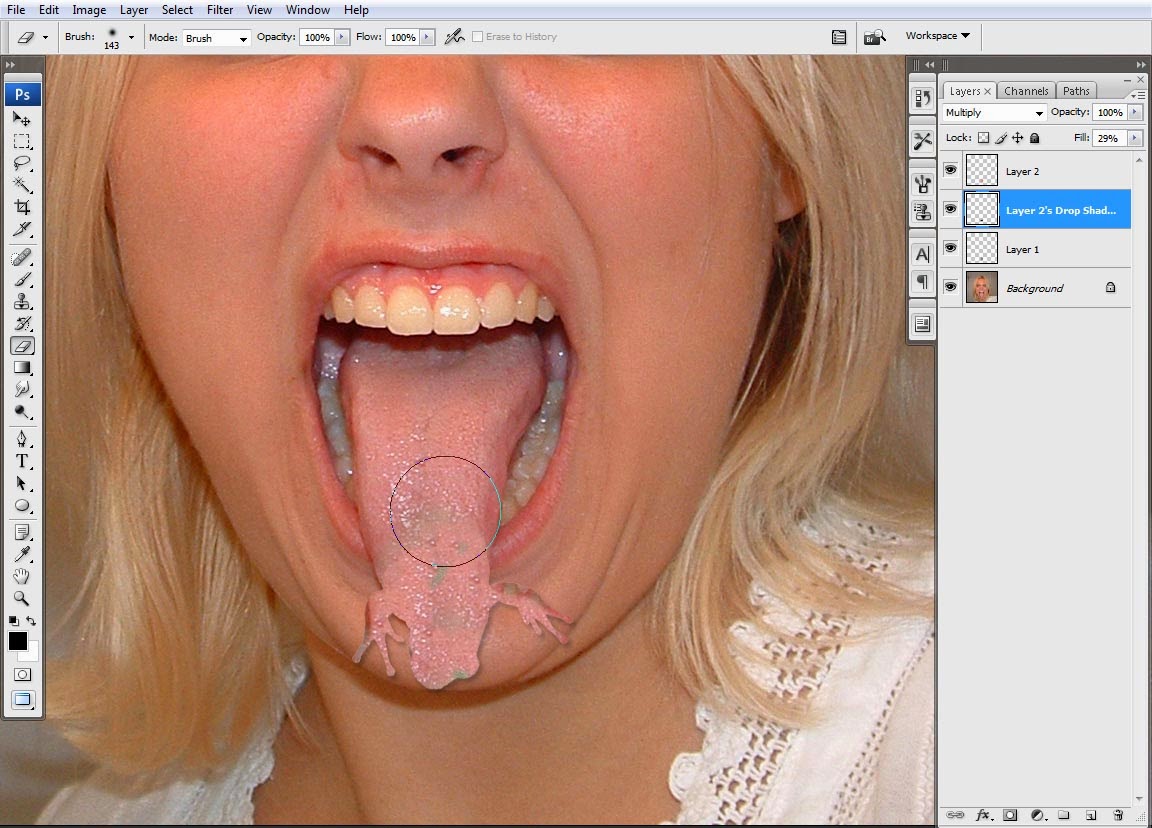Open the Layer Comps panel icon
1152x828 pixels.
[x=923, y=324]
